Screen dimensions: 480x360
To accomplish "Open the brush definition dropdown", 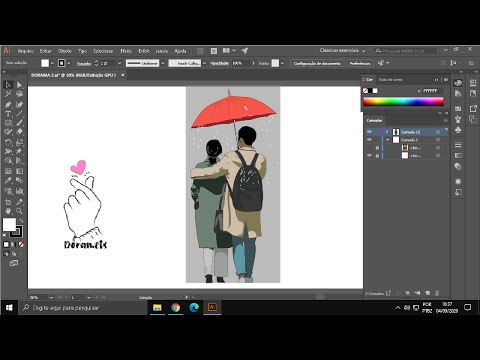I will coord(204,63).
